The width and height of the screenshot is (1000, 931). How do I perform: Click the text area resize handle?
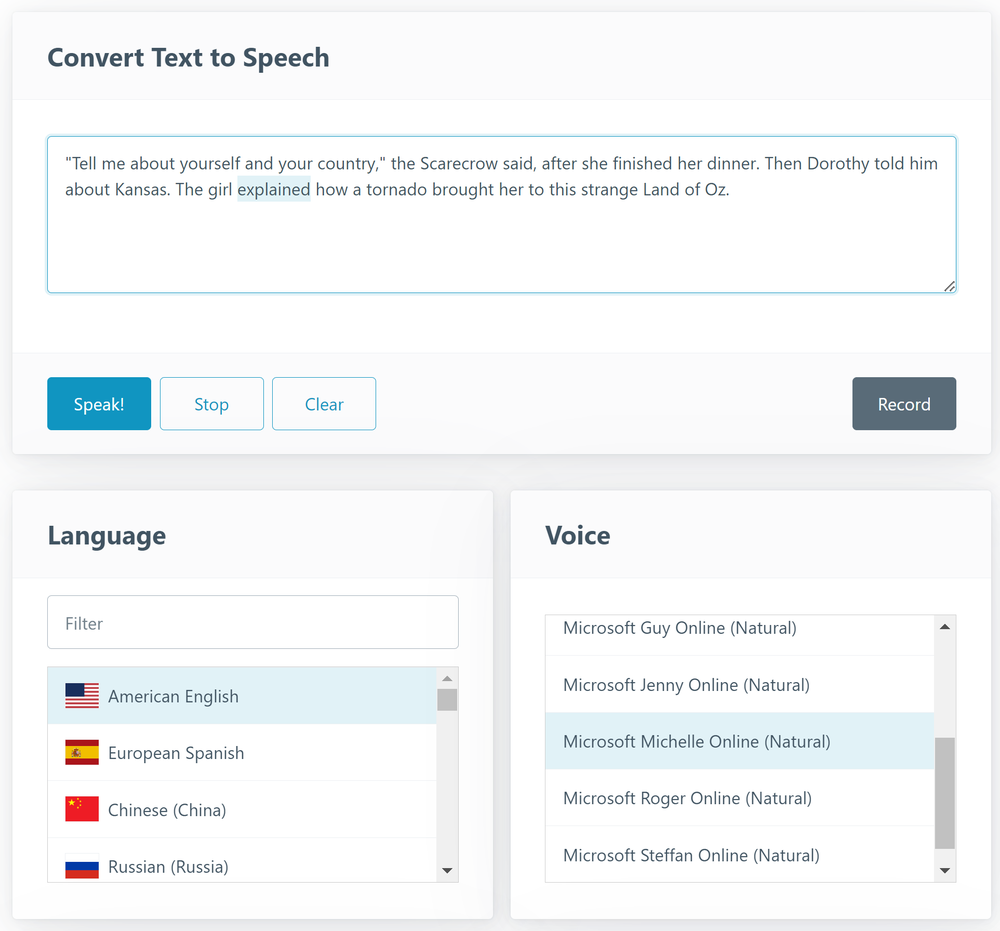950,286
